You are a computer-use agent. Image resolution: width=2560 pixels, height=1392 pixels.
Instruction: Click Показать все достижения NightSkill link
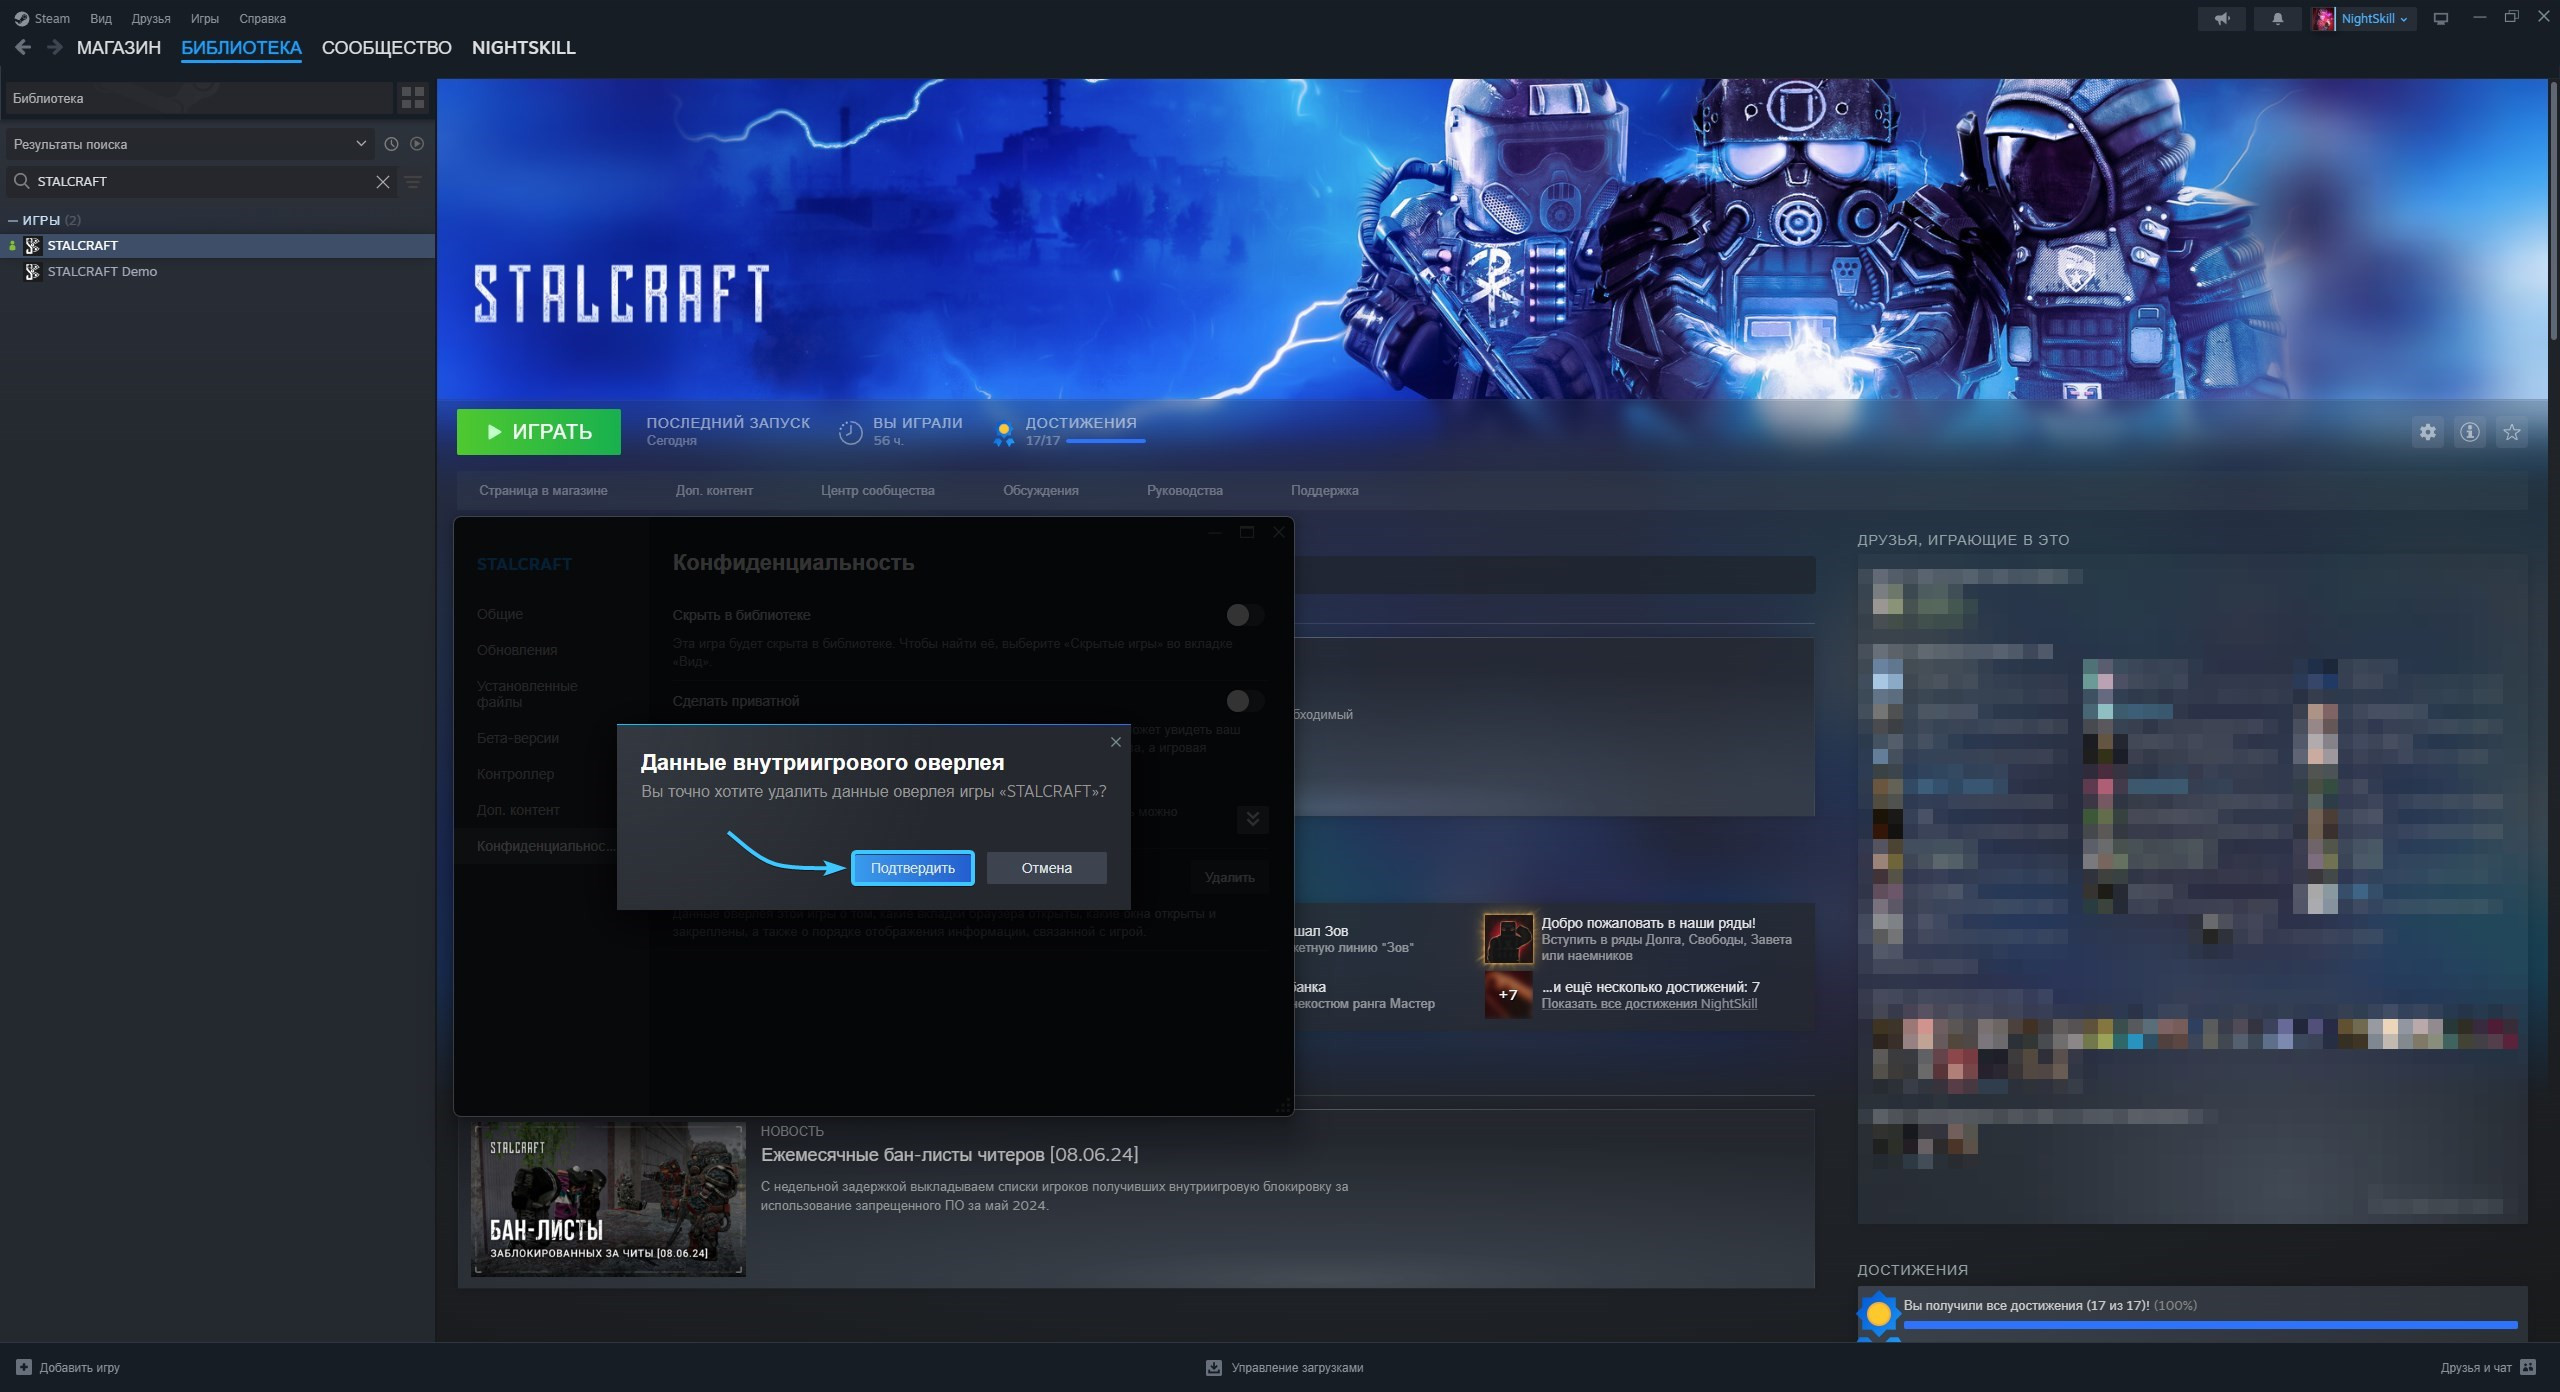1649,1004
